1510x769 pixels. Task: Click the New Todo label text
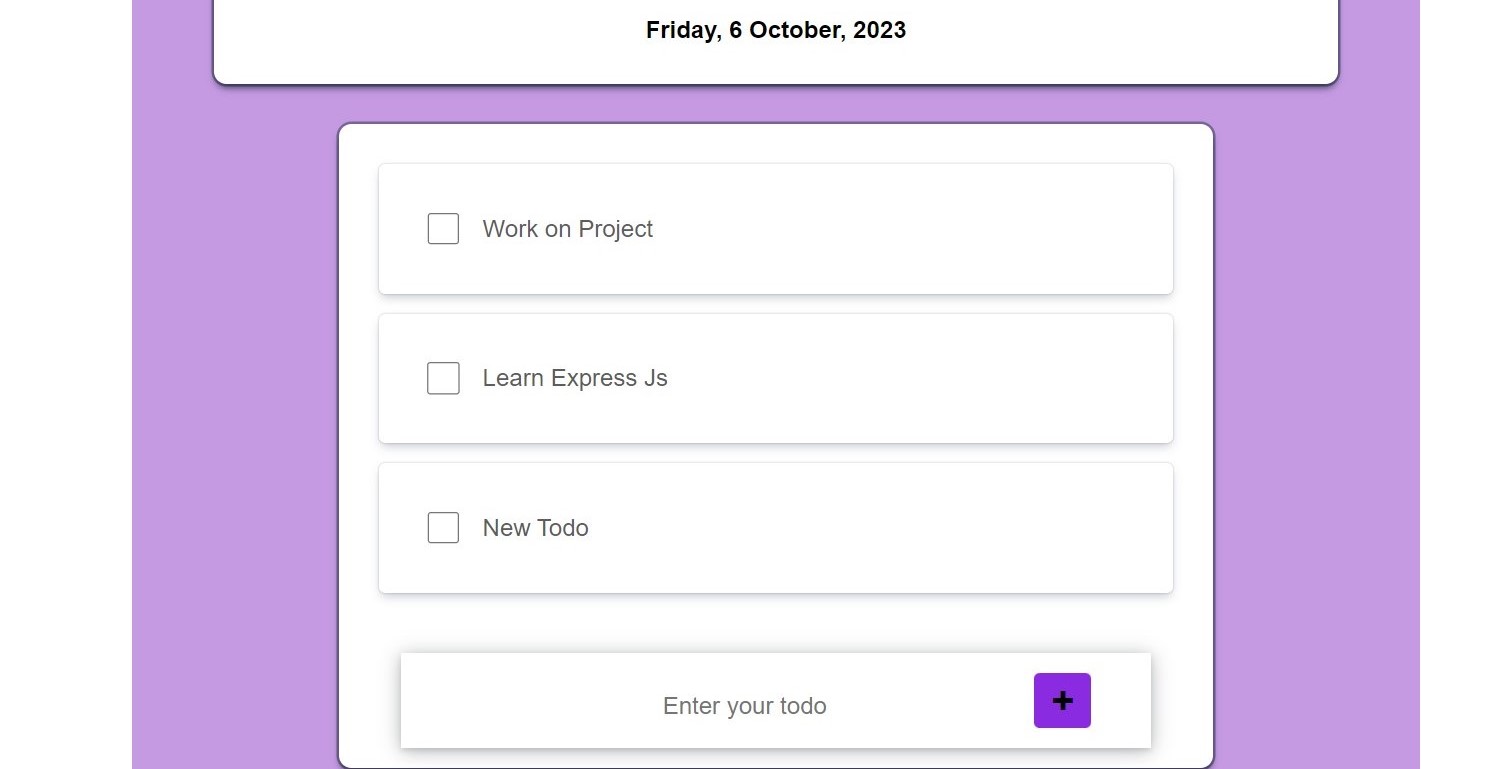535,528
